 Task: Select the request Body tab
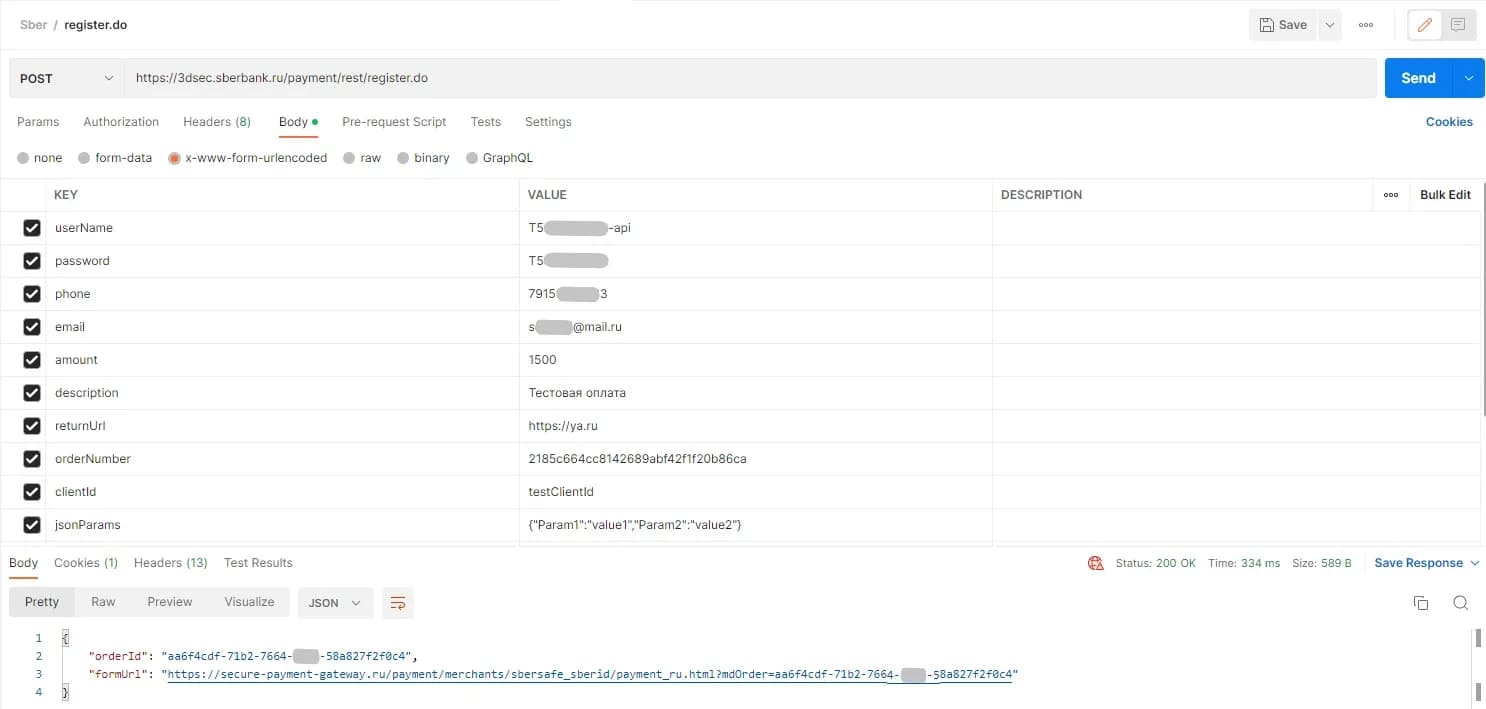[298, 122]
